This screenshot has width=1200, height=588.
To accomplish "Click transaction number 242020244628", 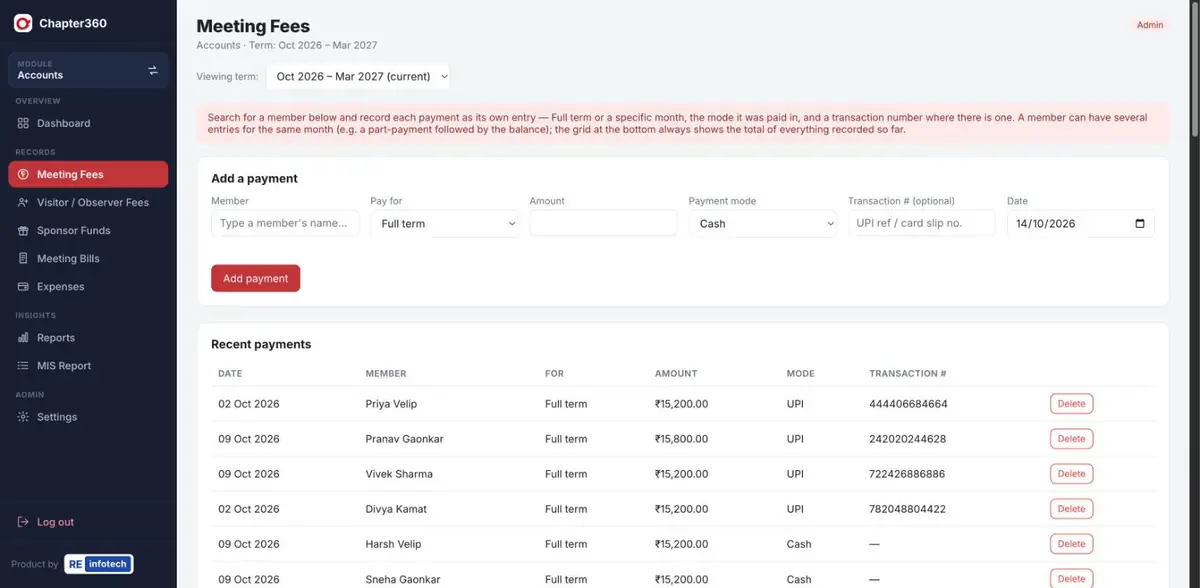I will click(908, 439).
